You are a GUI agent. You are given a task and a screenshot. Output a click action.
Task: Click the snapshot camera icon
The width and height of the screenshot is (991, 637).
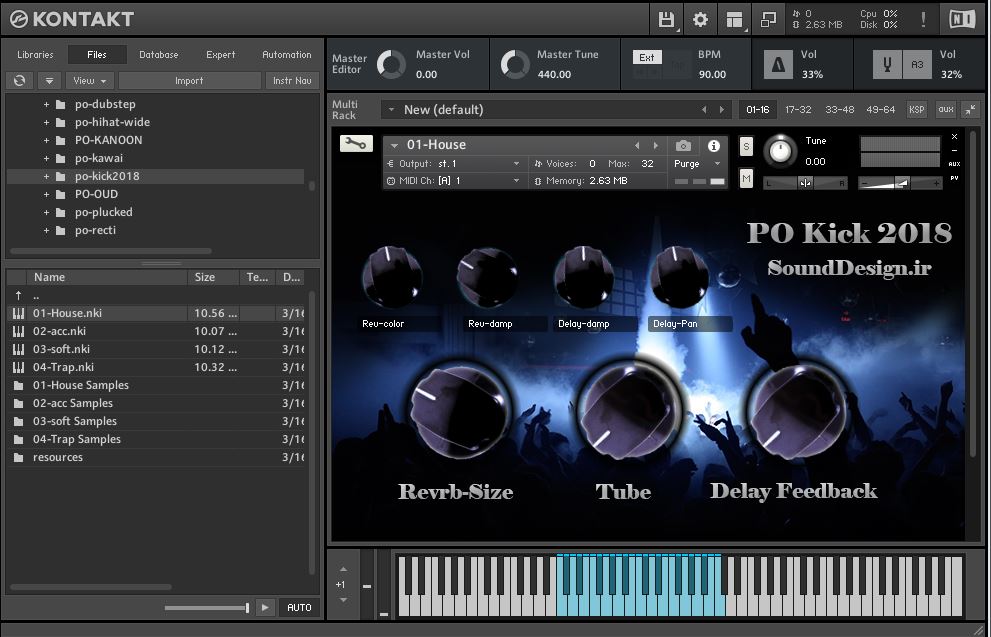click(x=683, y=146)
